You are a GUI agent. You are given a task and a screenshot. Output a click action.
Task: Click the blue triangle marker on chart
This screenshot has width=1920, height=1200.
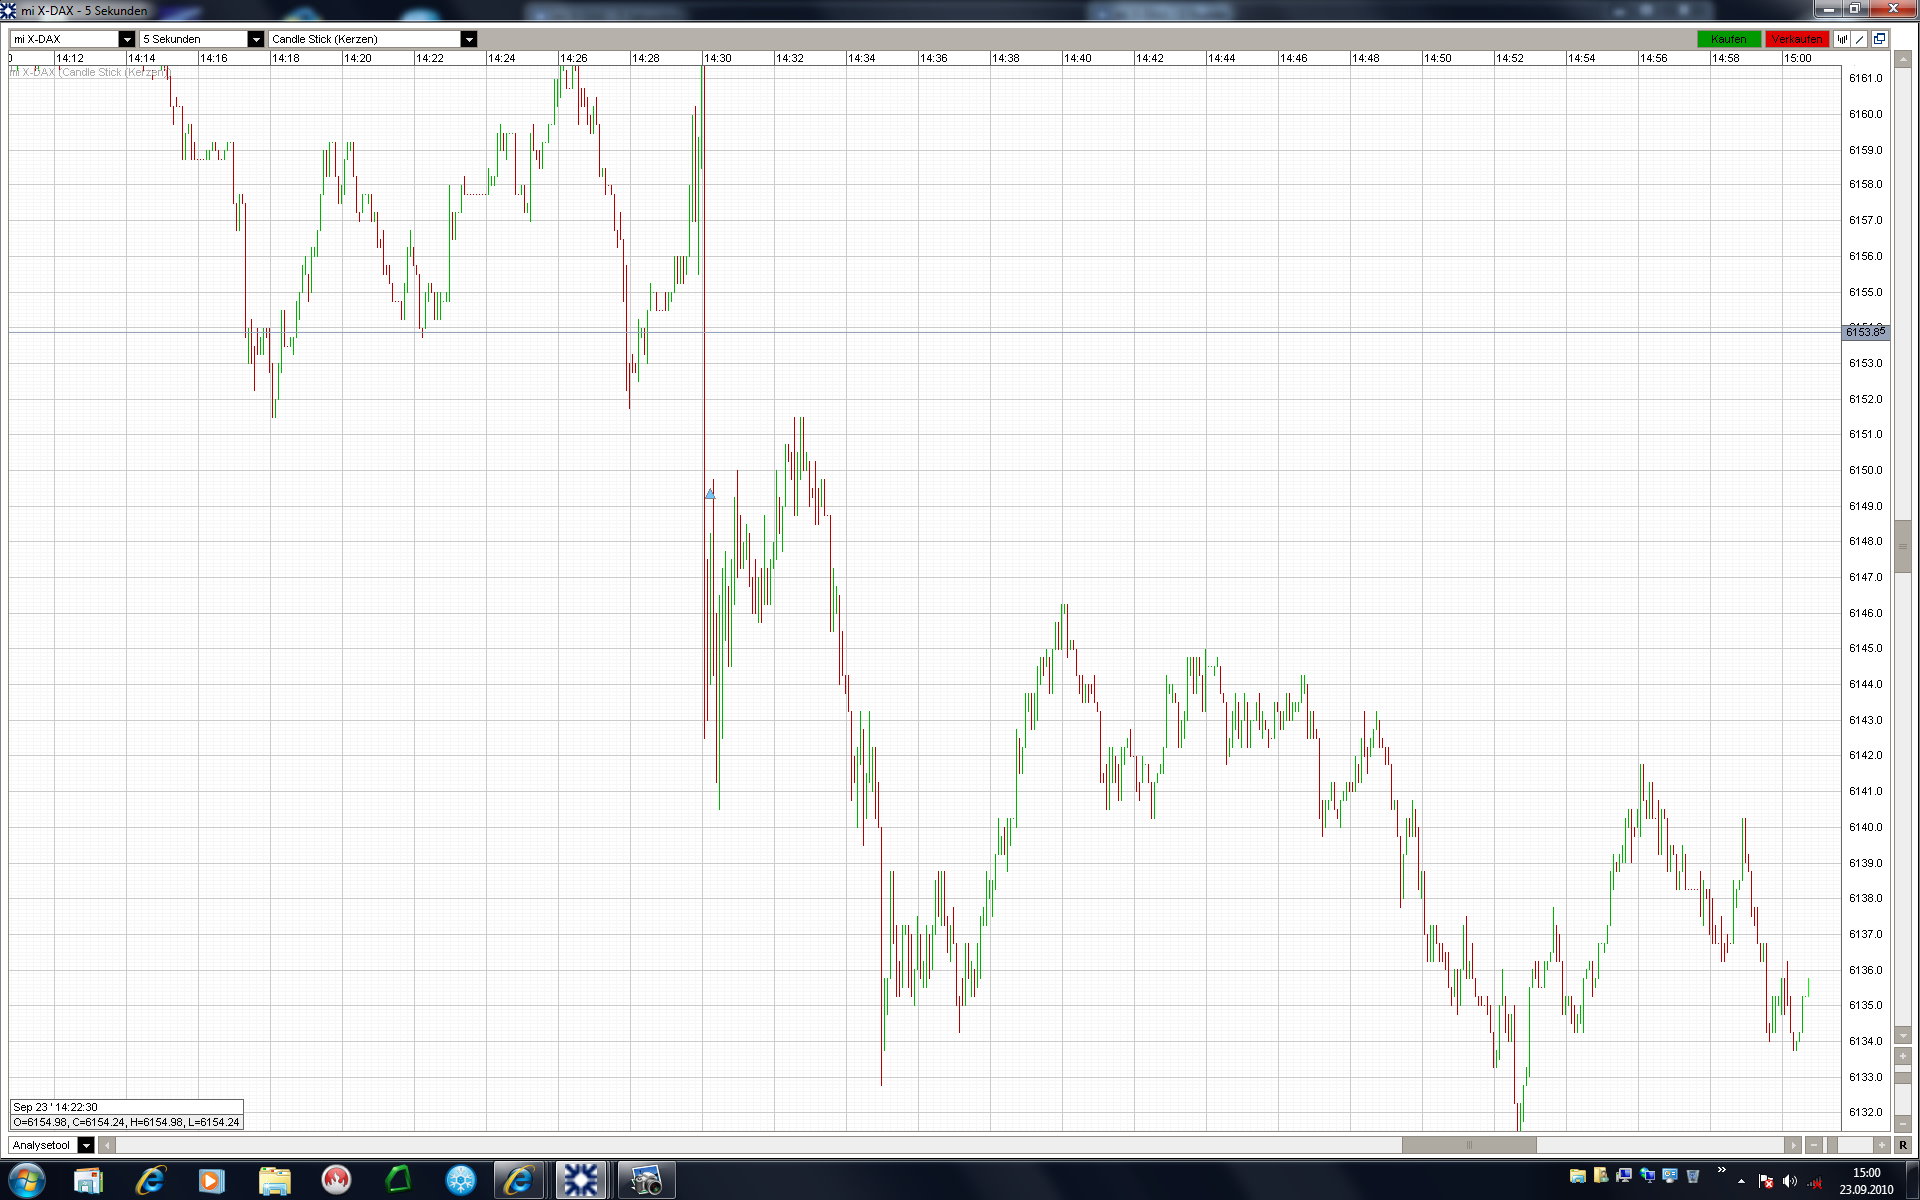click(710, 494)
